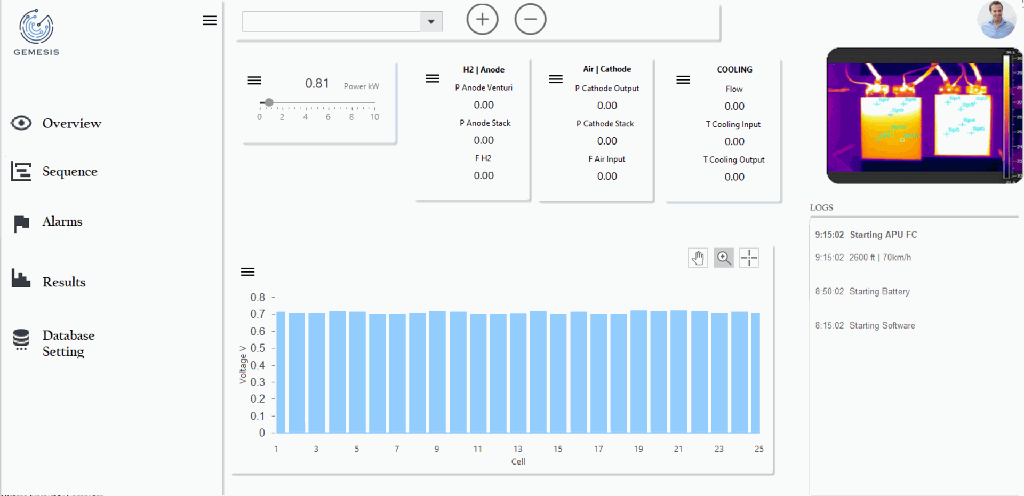Open the Air Cathode panel menu
Image resolution: width=1024 pixels, height=496 pixels.
pyautogui.click(x=555, y=78)
